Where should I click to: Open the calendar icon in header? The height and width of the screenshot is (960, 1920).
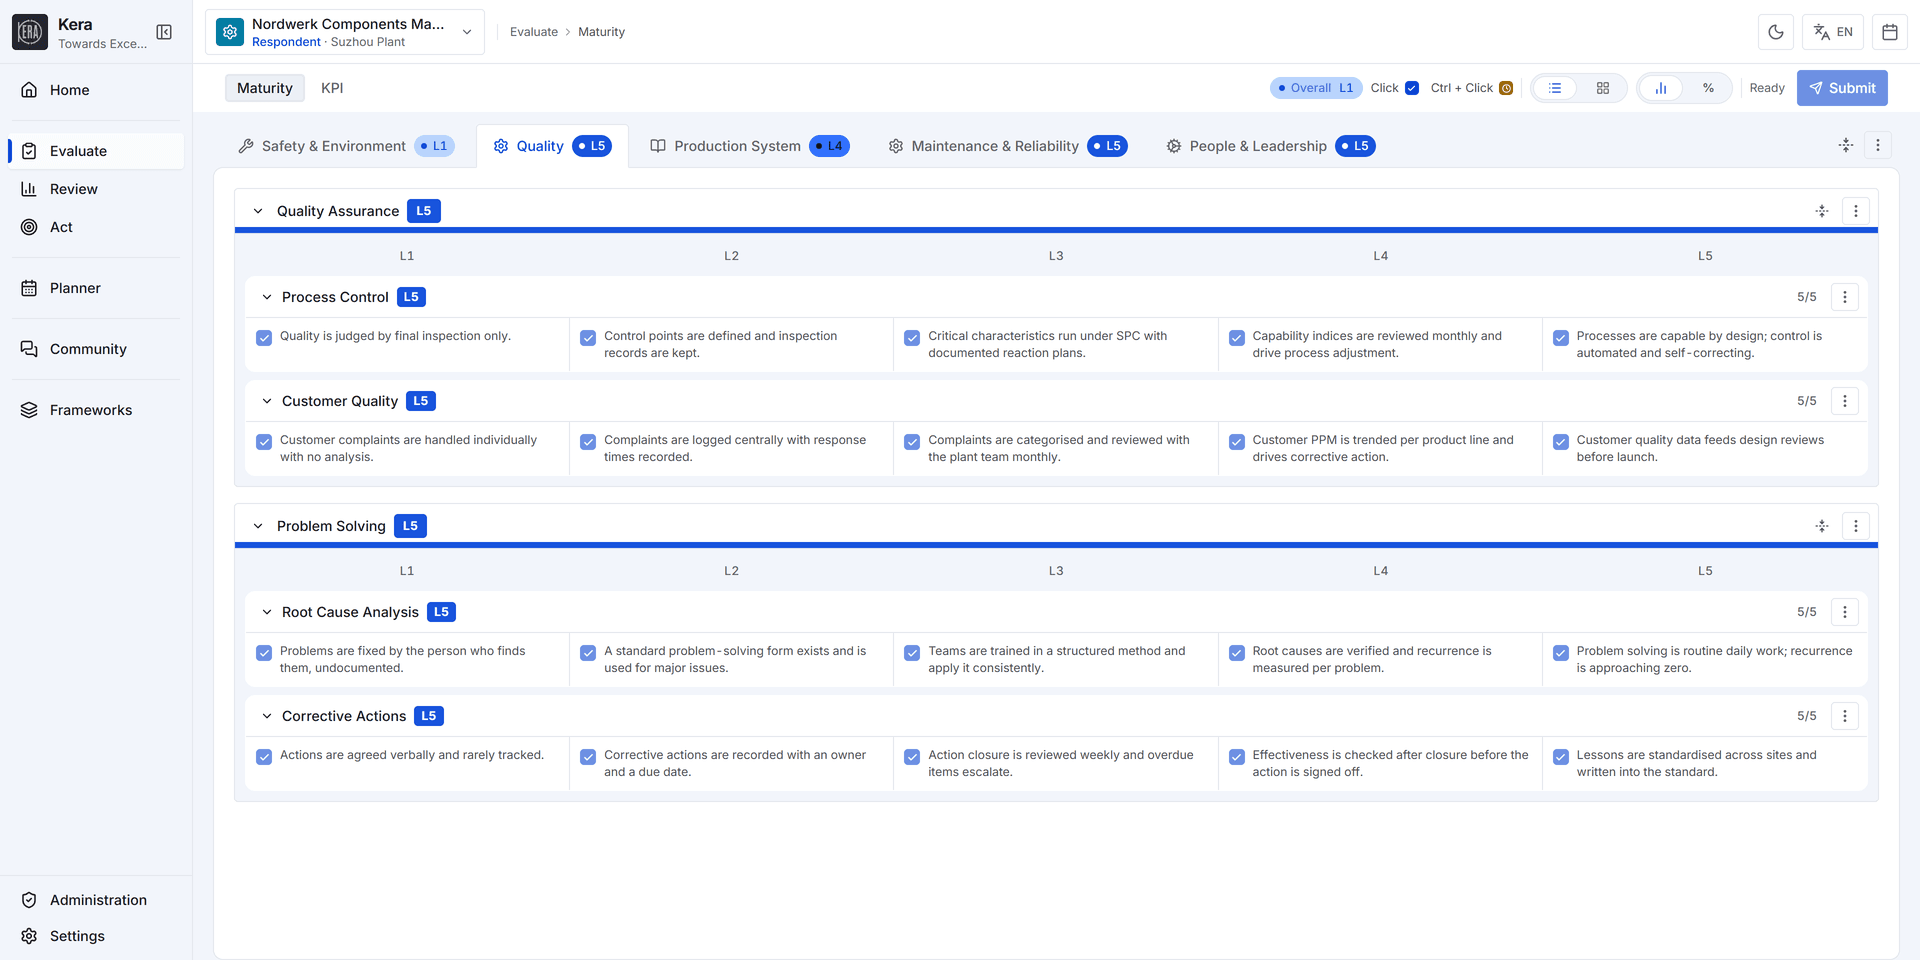pyautogui.click(x=1890, y=32)
